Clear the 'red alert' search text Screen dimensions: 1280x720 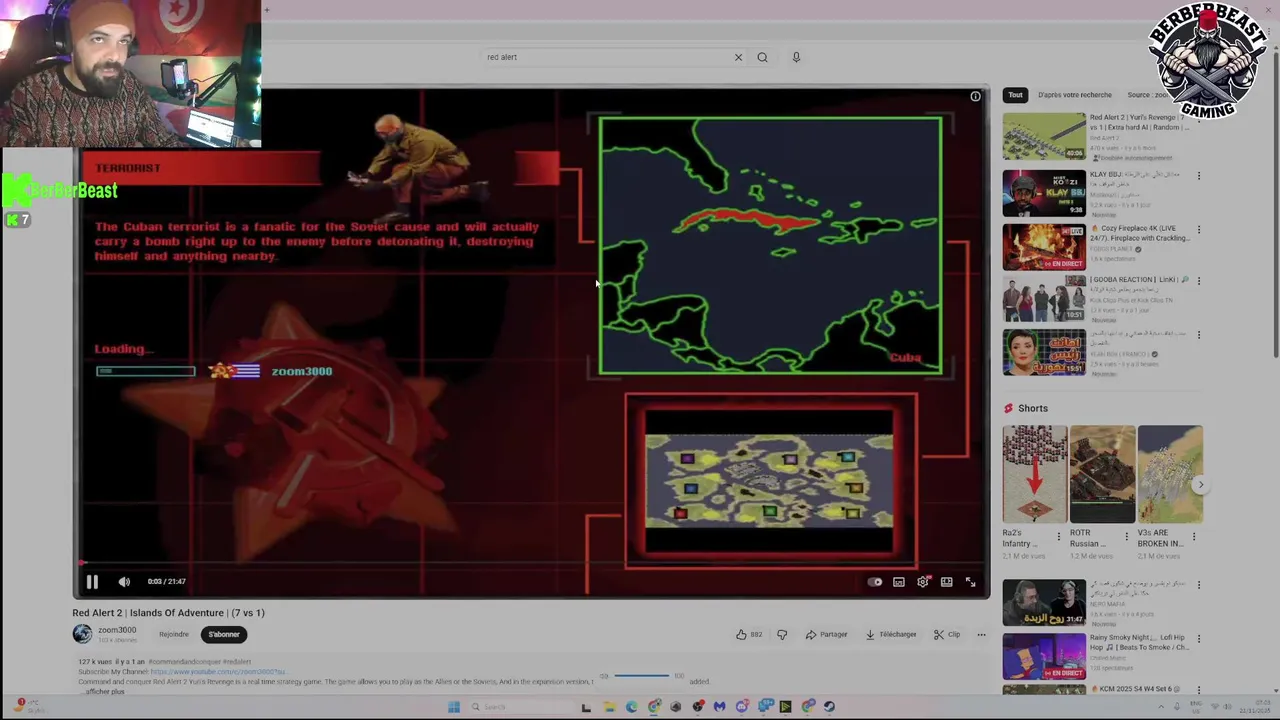coord(738,57)
